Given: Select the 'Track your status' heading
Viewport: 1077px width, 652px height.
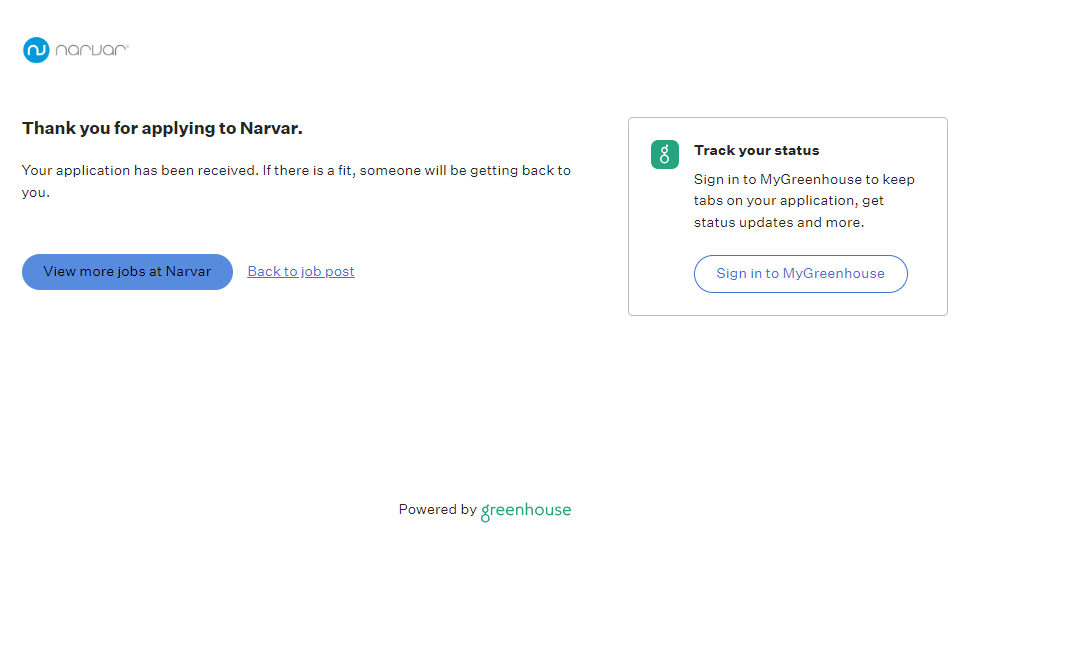Looking at the screenshot, I should tap(756, 150).
